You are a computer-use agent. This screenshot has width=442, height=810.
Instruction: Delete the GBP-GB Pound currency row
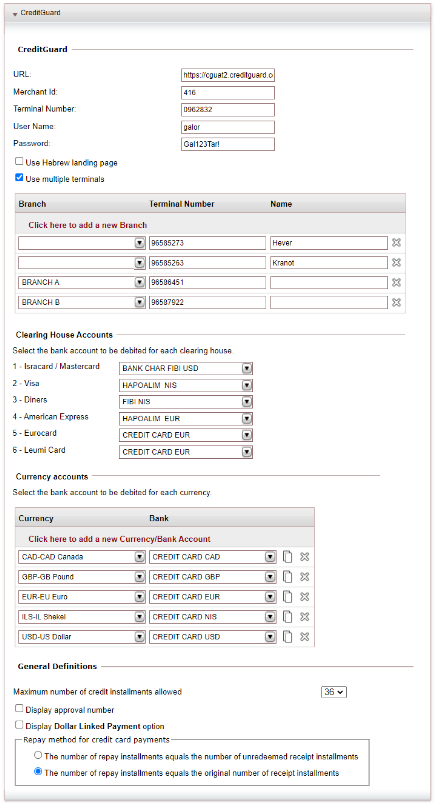[305, 577]
